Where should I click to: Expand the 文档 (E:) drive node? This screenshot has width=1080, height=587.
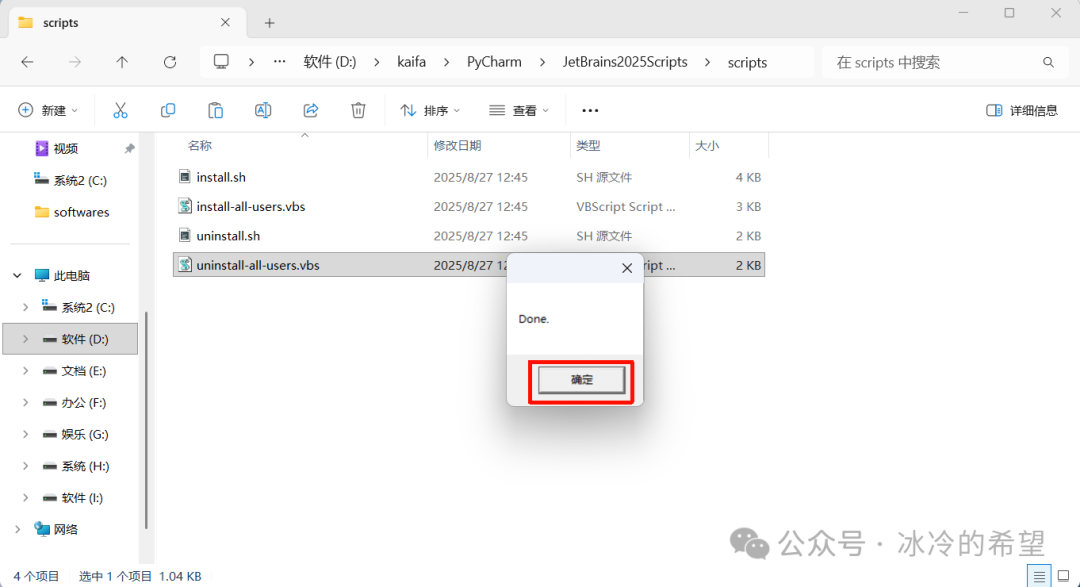click(26, 371)
